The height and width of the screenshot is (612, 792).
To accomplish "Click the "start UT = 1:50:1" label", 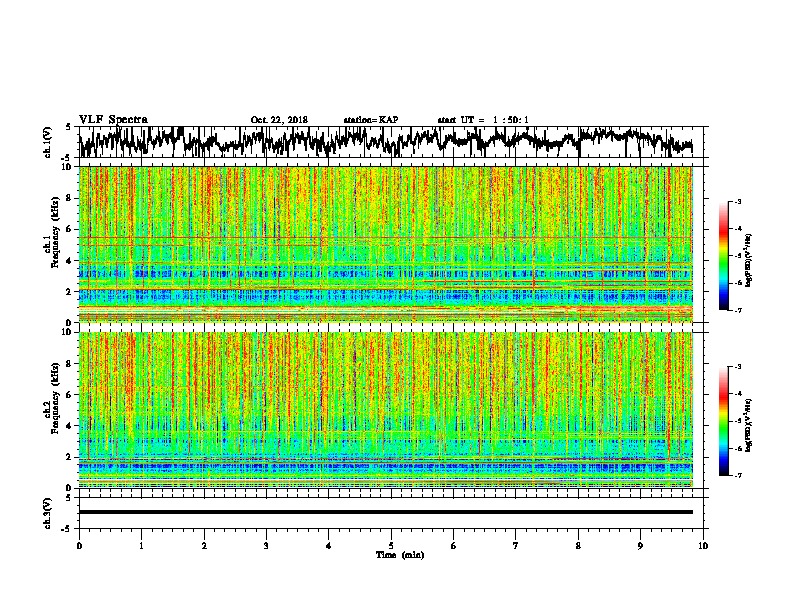I will tap(483, 120).
